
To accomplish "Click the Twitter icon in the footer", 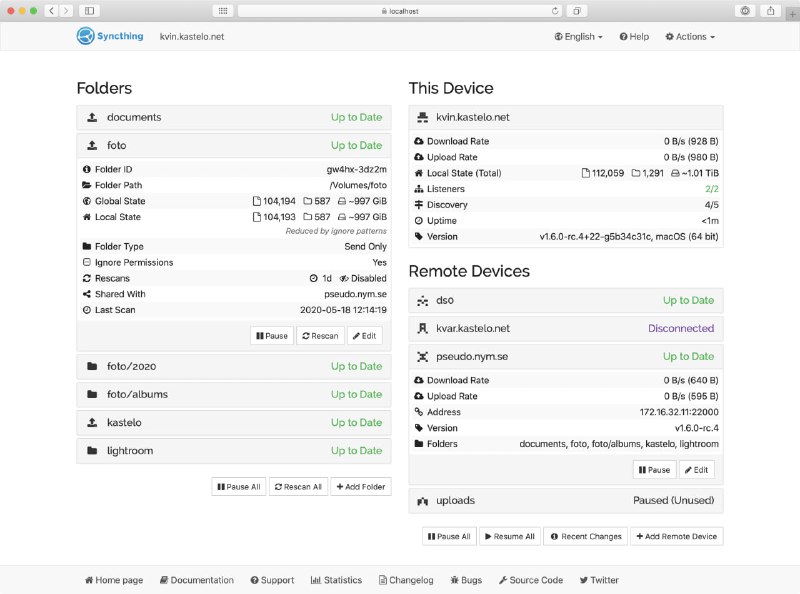I will [587, 580].
